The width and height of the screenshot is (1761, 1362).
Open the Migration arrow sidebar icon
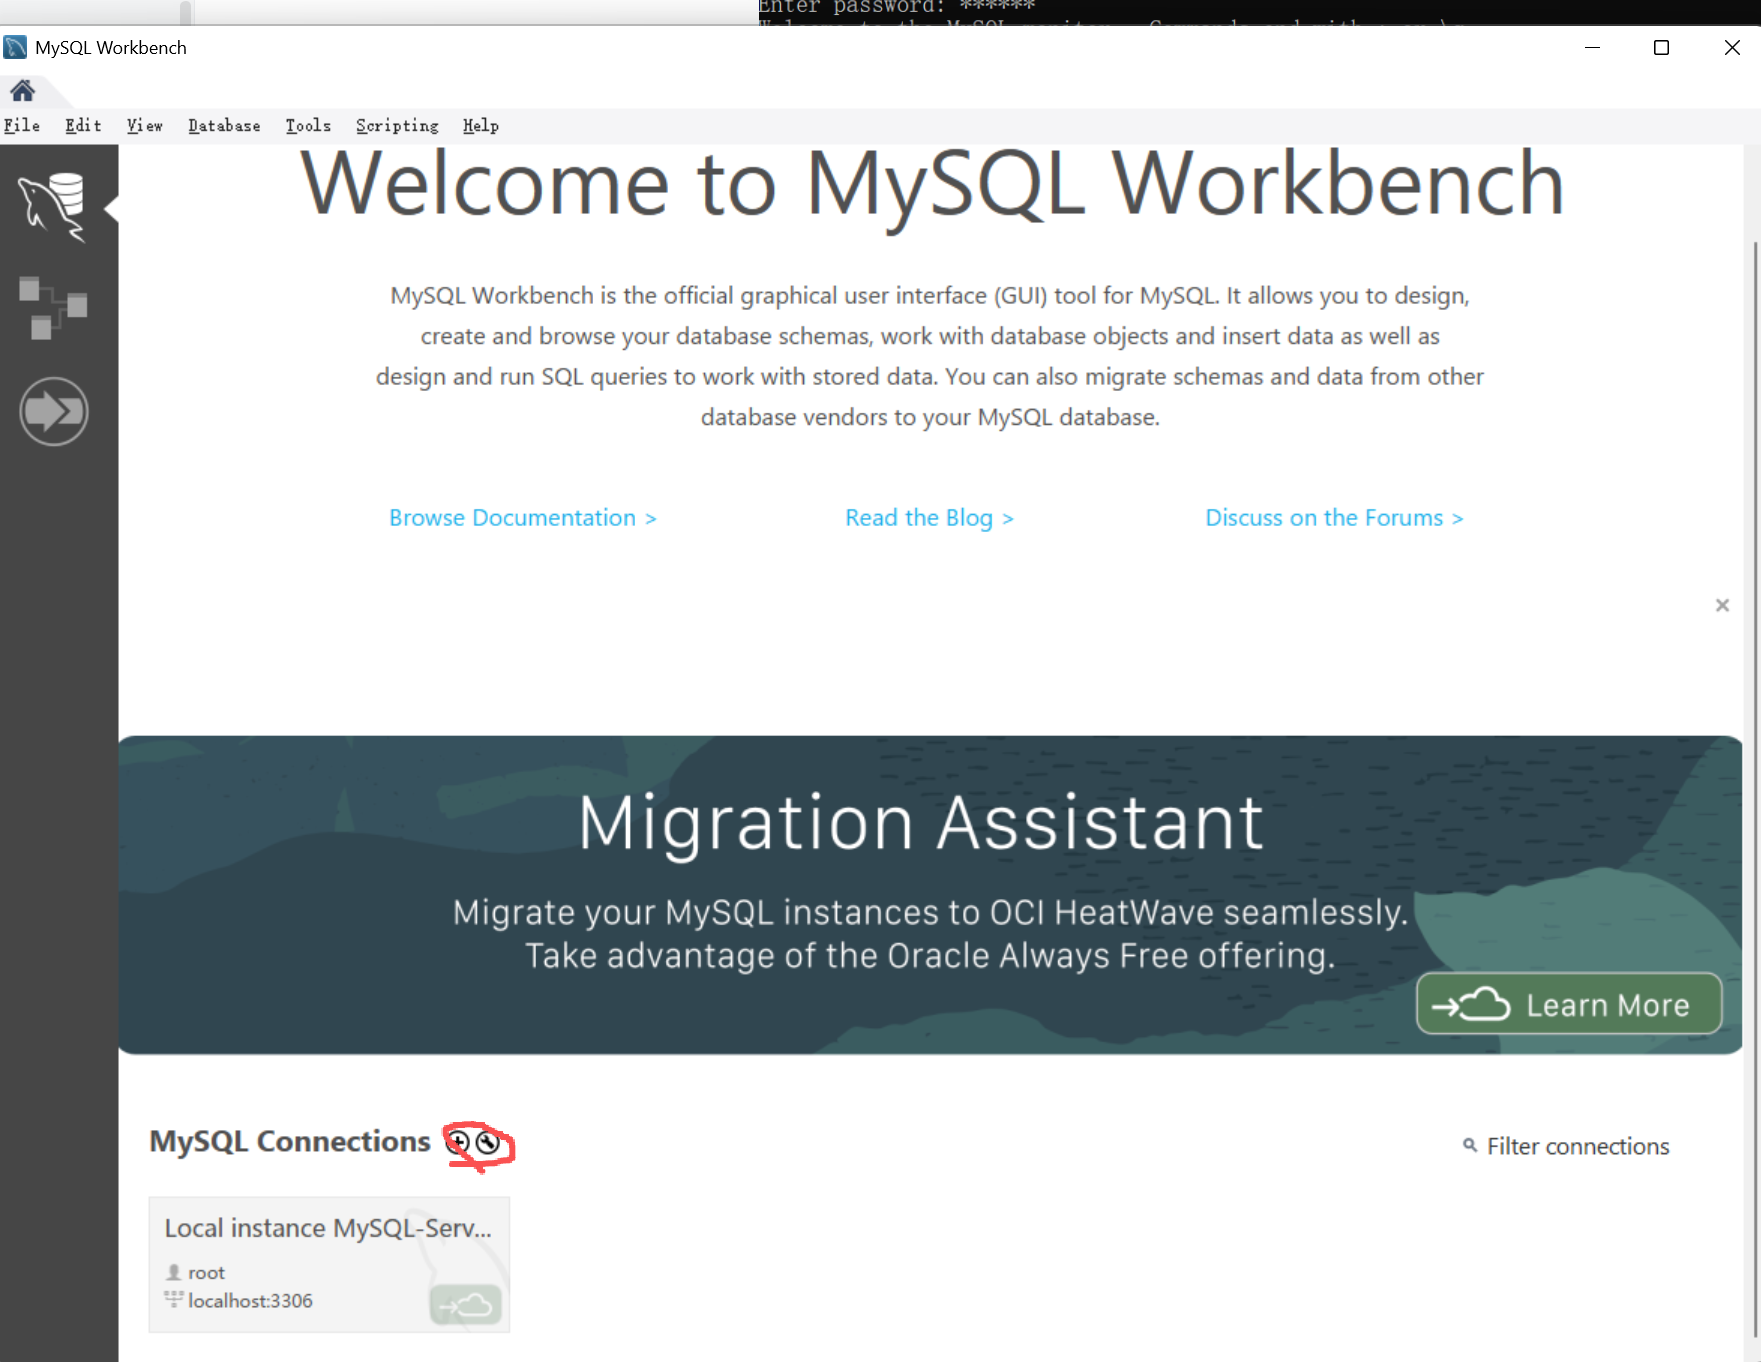point(54,411)
